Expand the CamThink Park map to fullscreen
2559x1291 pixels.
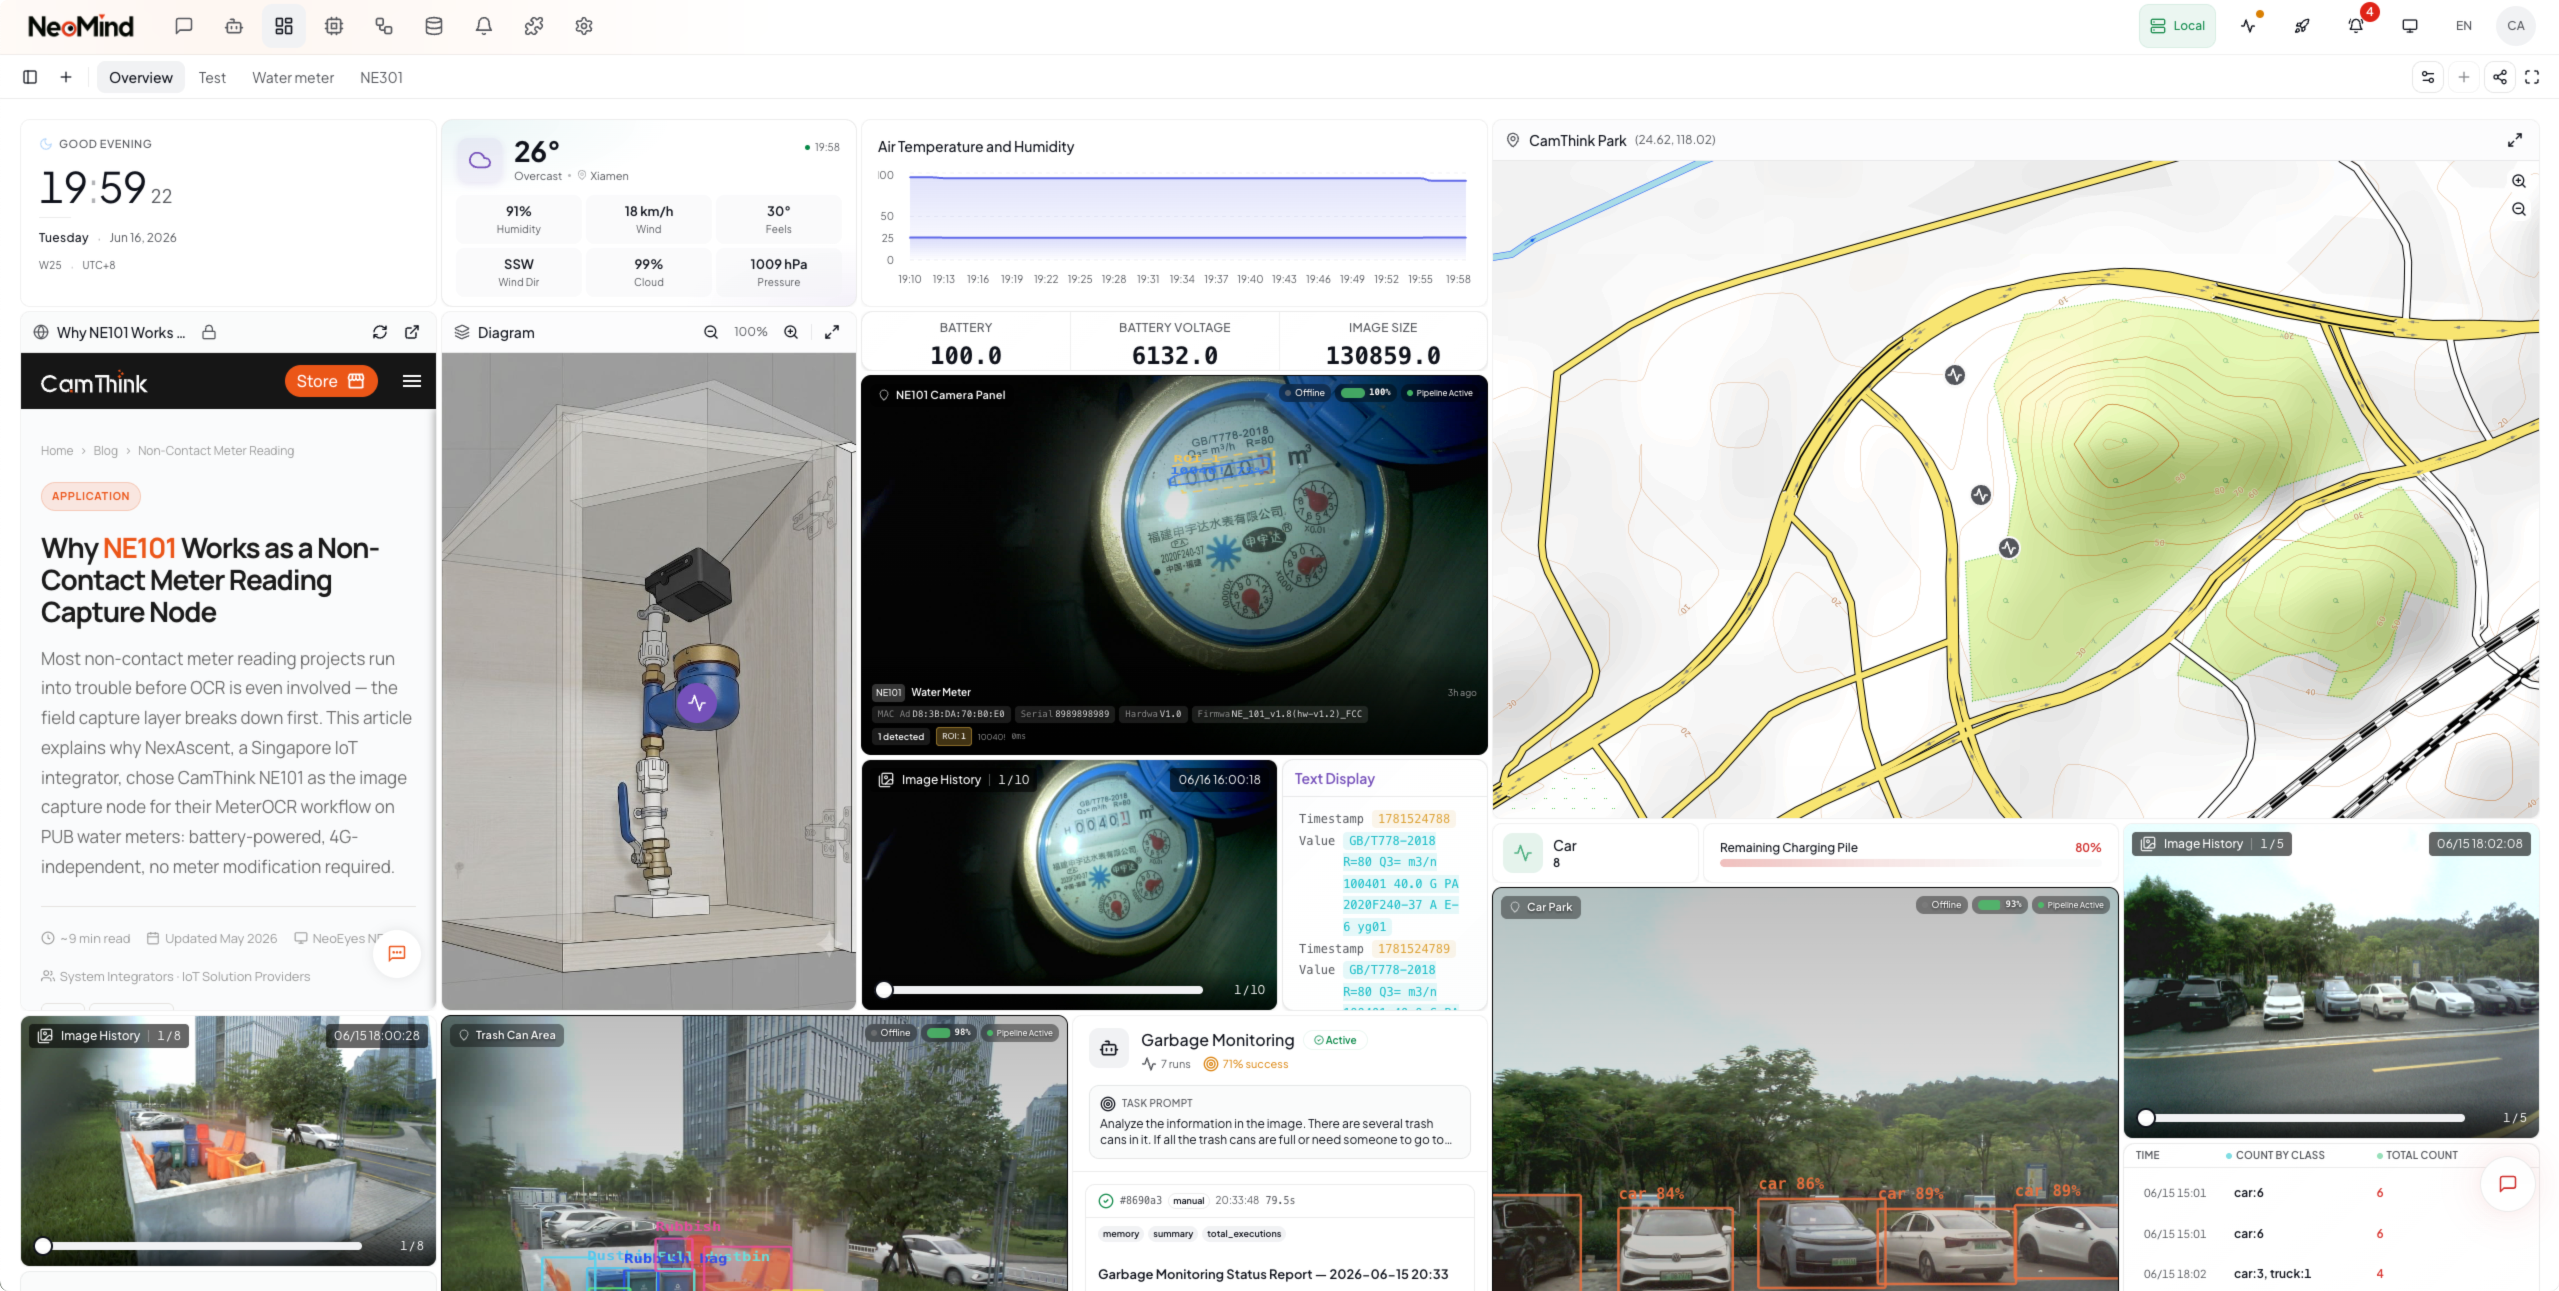click(2515, 140)
